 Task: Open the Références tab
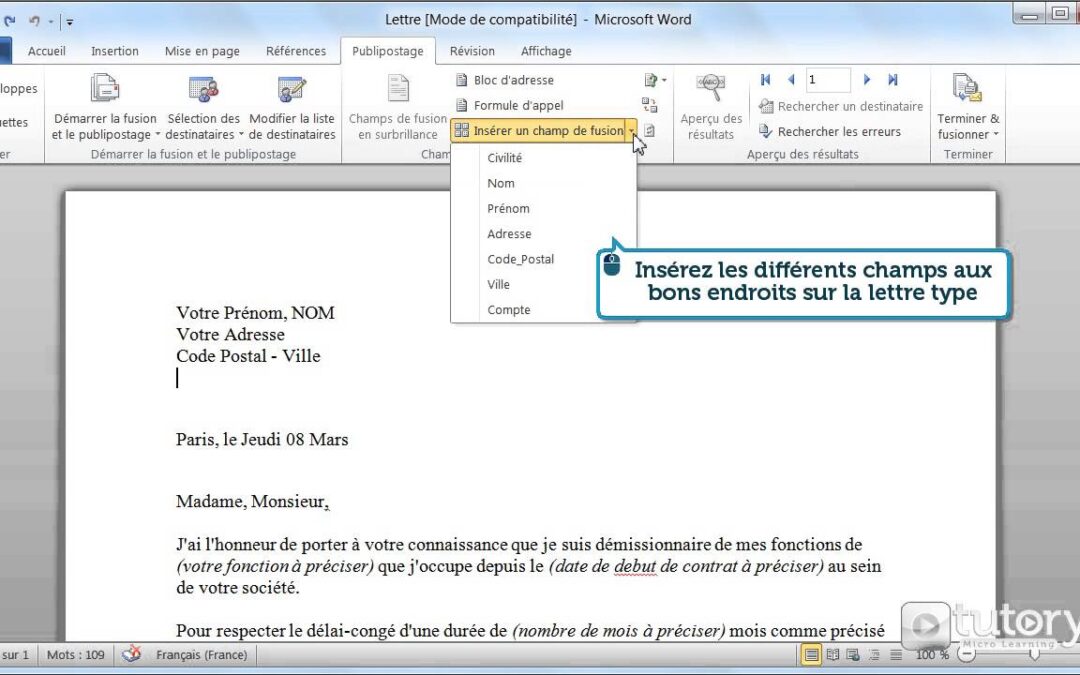click(296, 51)
